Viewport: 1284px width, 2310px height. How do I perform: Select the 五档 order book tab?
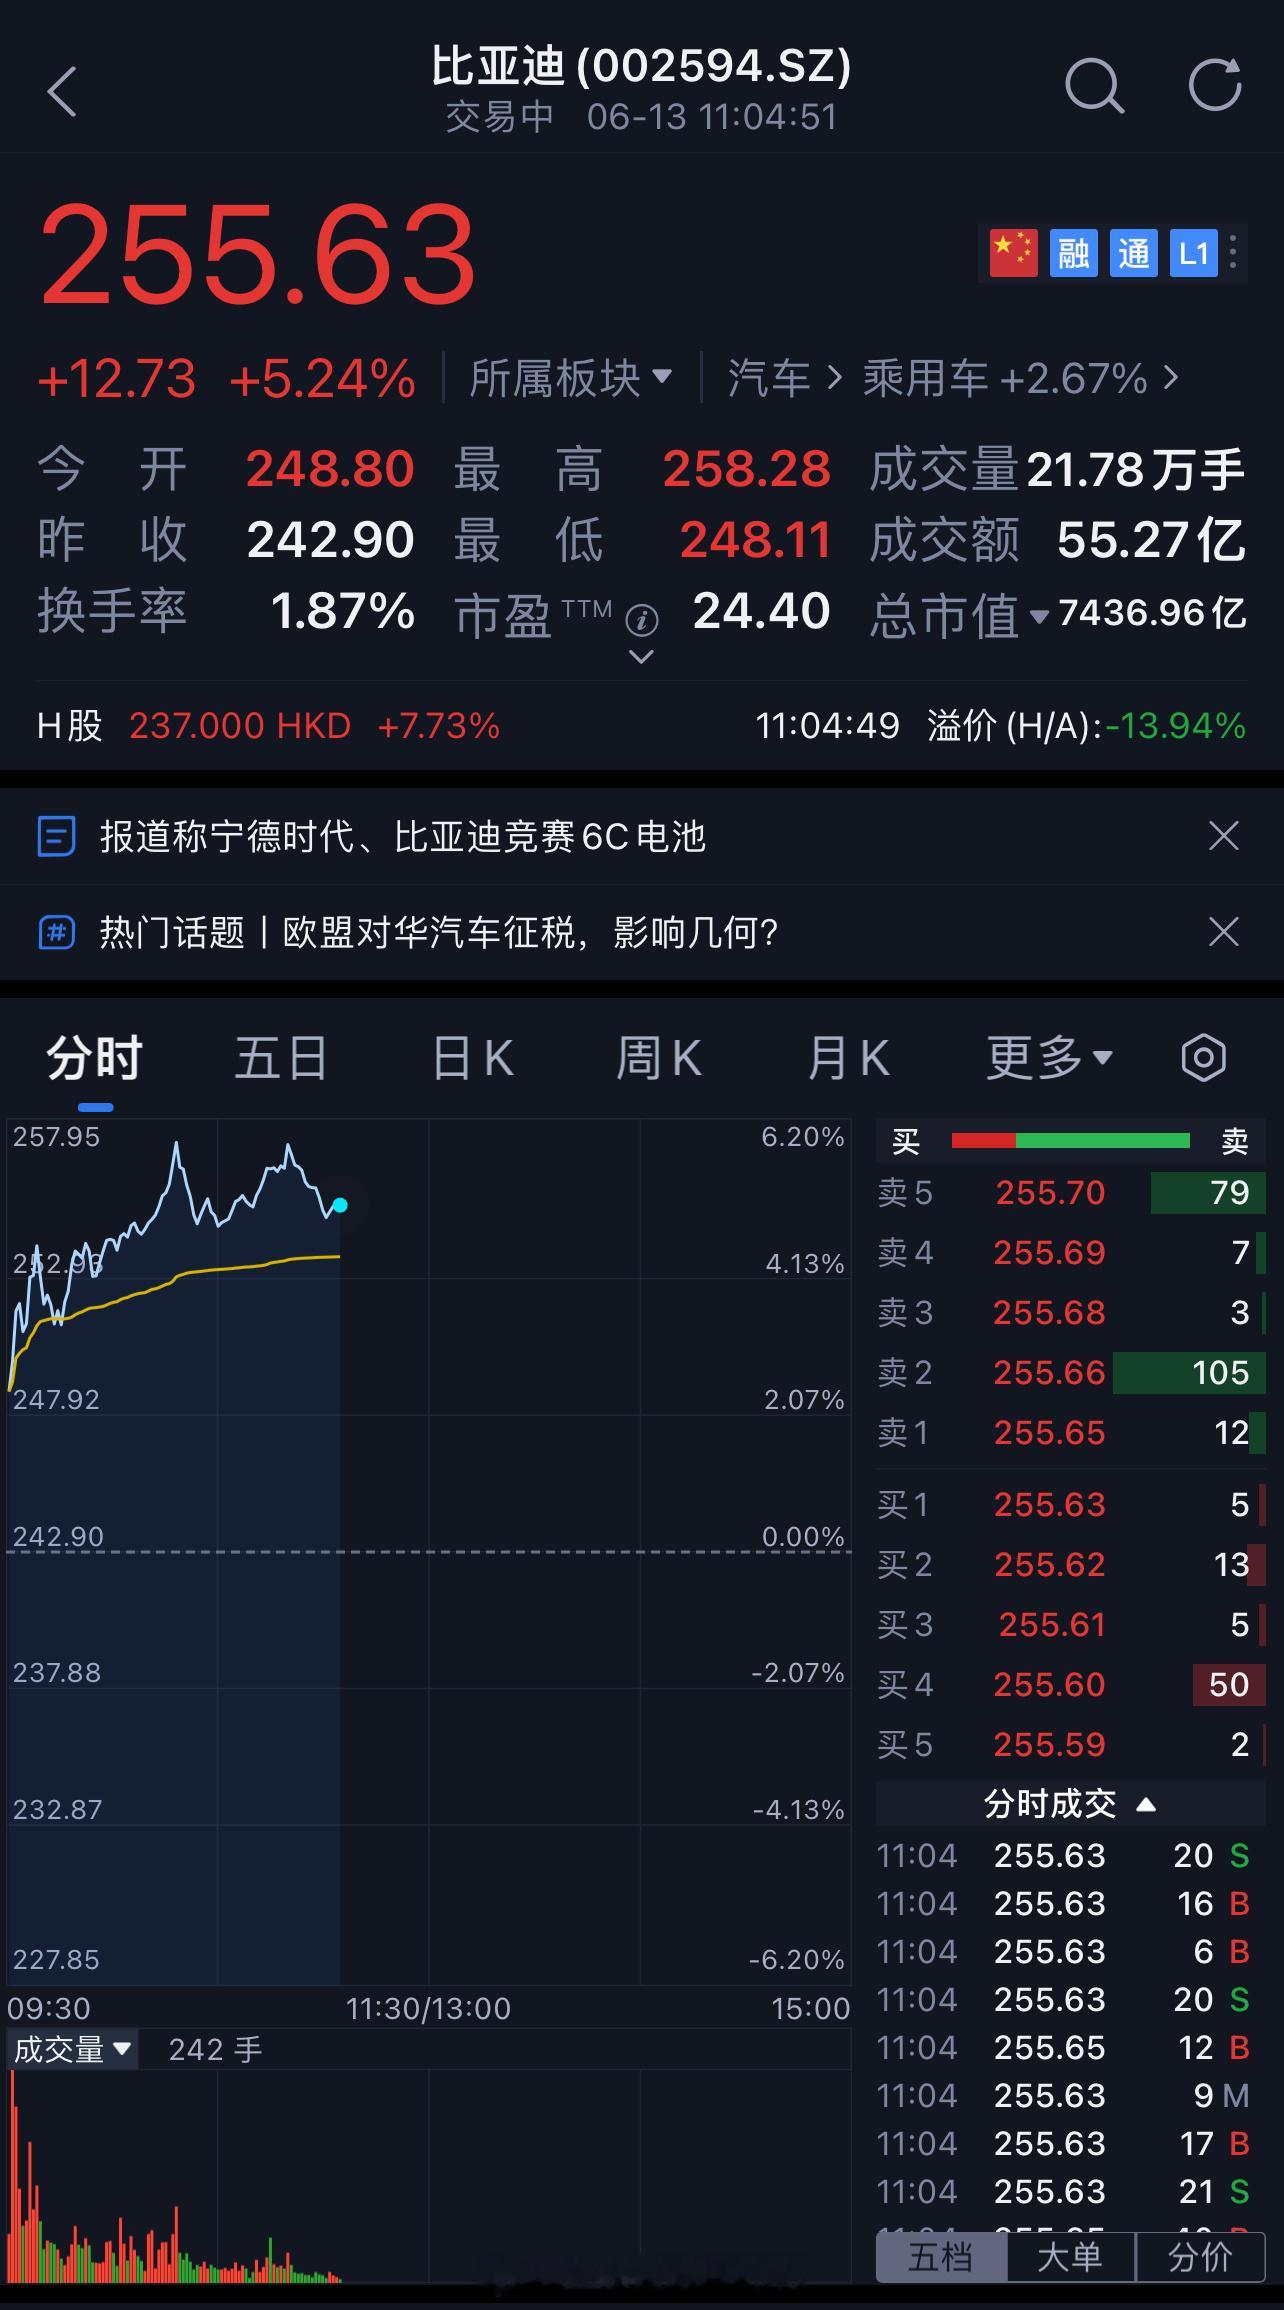[941, 2257]
